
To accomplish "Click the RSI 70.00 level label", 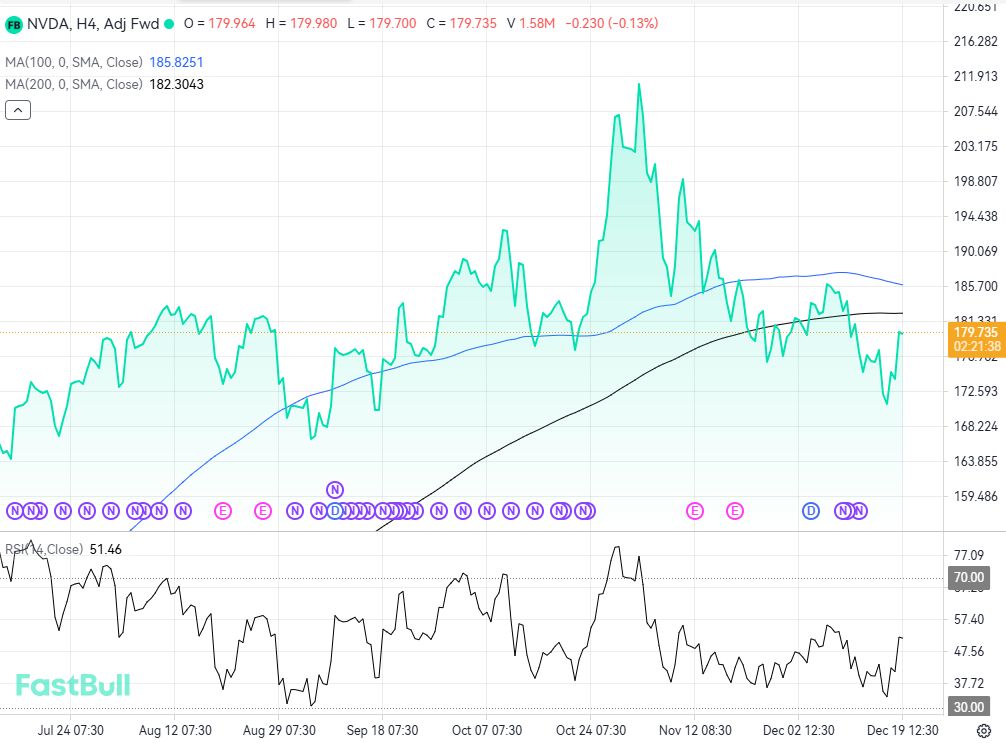I will click(968, 577).
